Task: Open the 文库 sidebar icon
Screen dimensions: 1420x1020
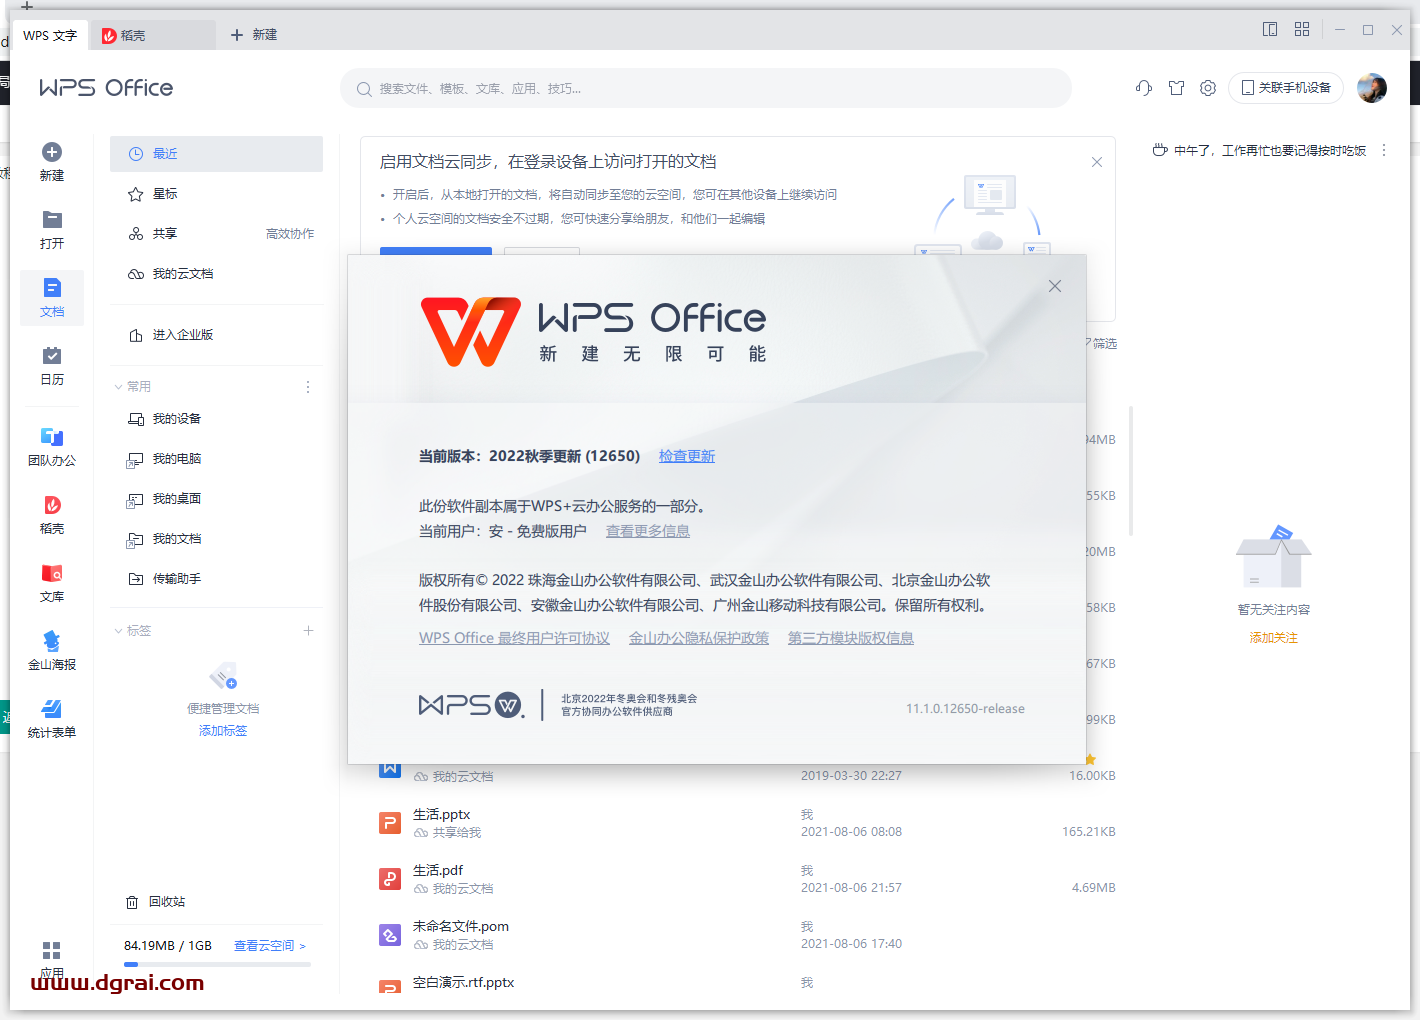Action: (x=52, y=573)
